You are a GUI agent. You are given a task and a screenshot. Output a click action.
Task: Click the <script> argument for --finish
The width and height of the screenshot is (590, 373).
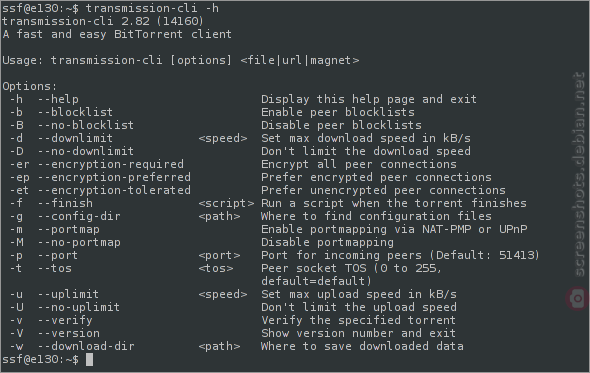click(227, 203)
